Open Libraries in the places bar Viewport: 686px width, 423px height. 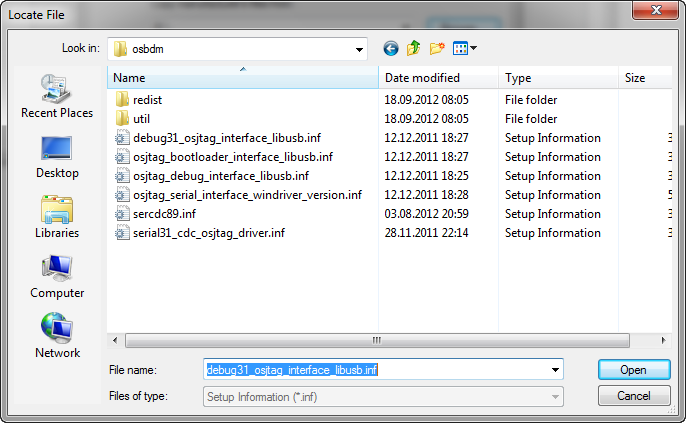[x=57, y=216]
